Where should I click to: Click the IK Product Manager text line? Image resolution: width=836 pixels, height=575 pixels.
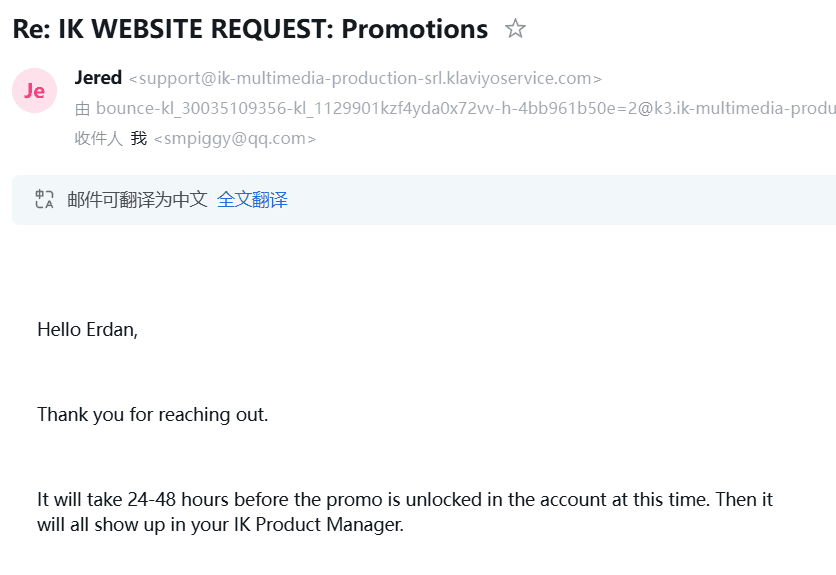220,524
